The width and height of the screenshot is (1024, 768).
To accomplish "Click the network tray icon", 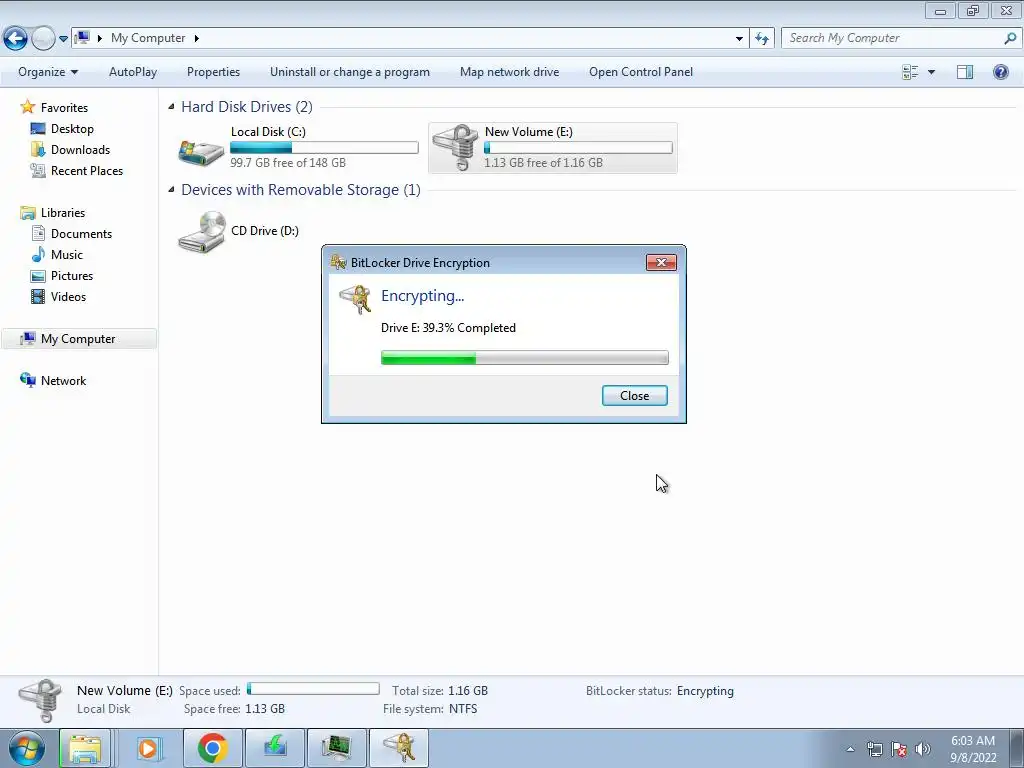I will click(874, 749).
